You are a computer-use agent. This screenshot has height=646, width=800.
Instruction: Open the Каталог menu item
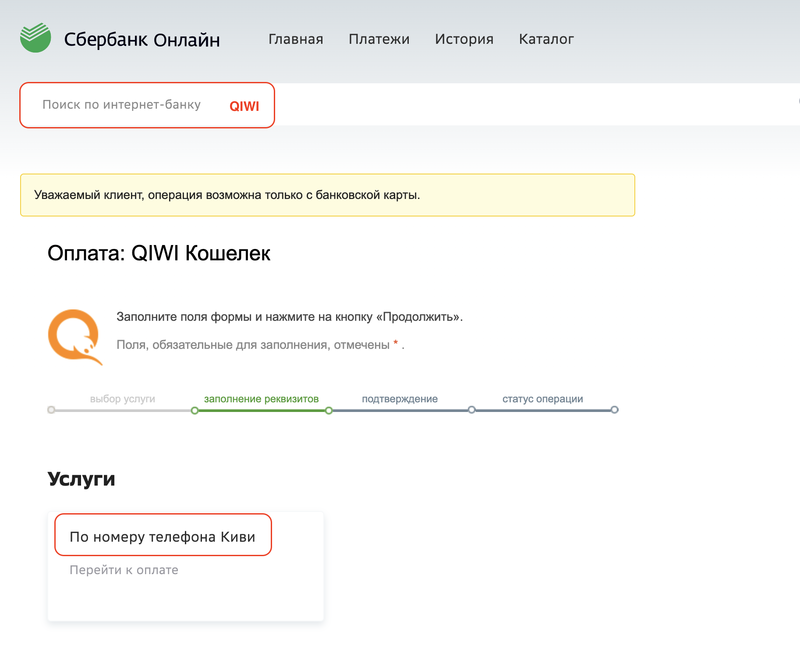point(546,39)
